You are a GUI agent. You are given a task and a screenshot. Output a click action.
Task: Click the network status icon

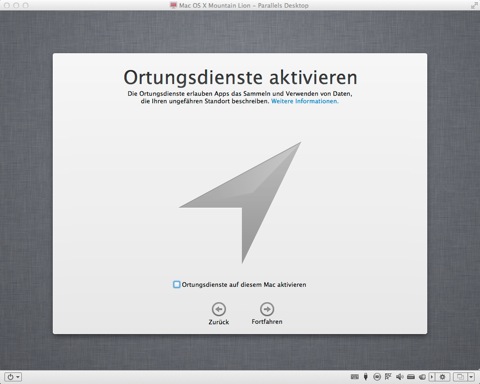(388, 377)
